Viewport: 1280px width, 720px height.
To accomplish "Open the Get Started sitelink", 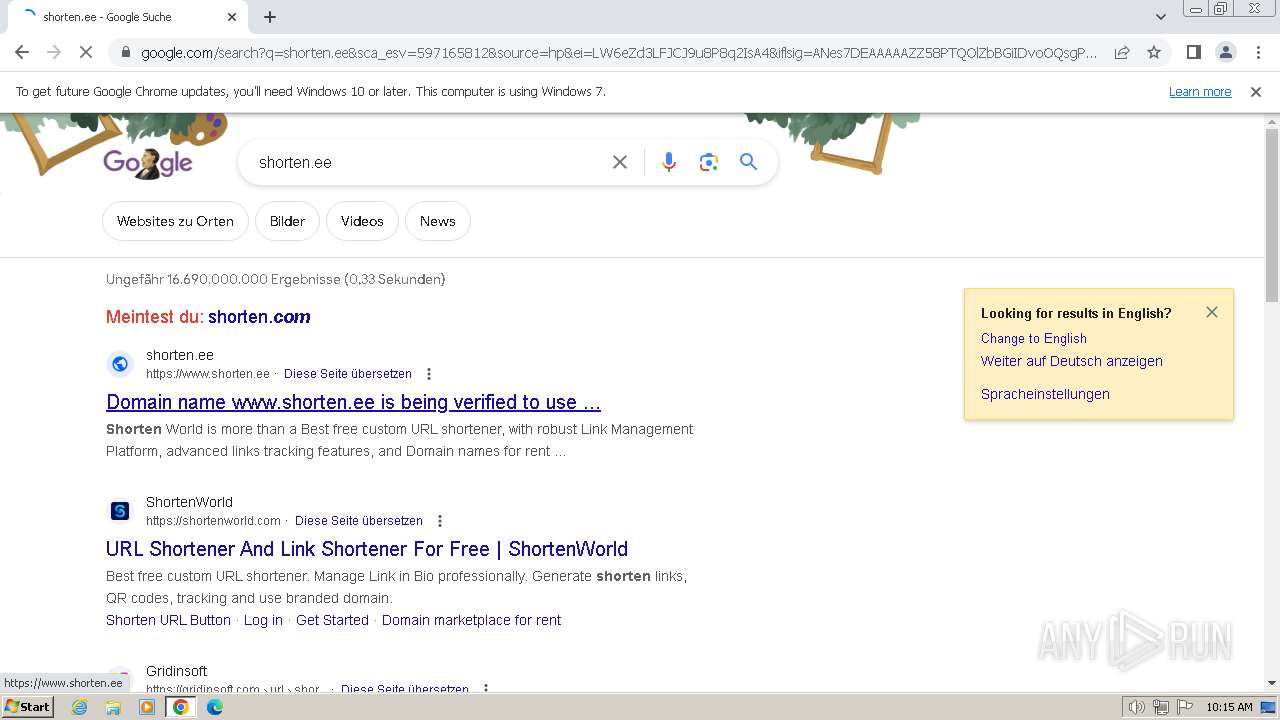I will pyautogui.click(x=332, y=620).
